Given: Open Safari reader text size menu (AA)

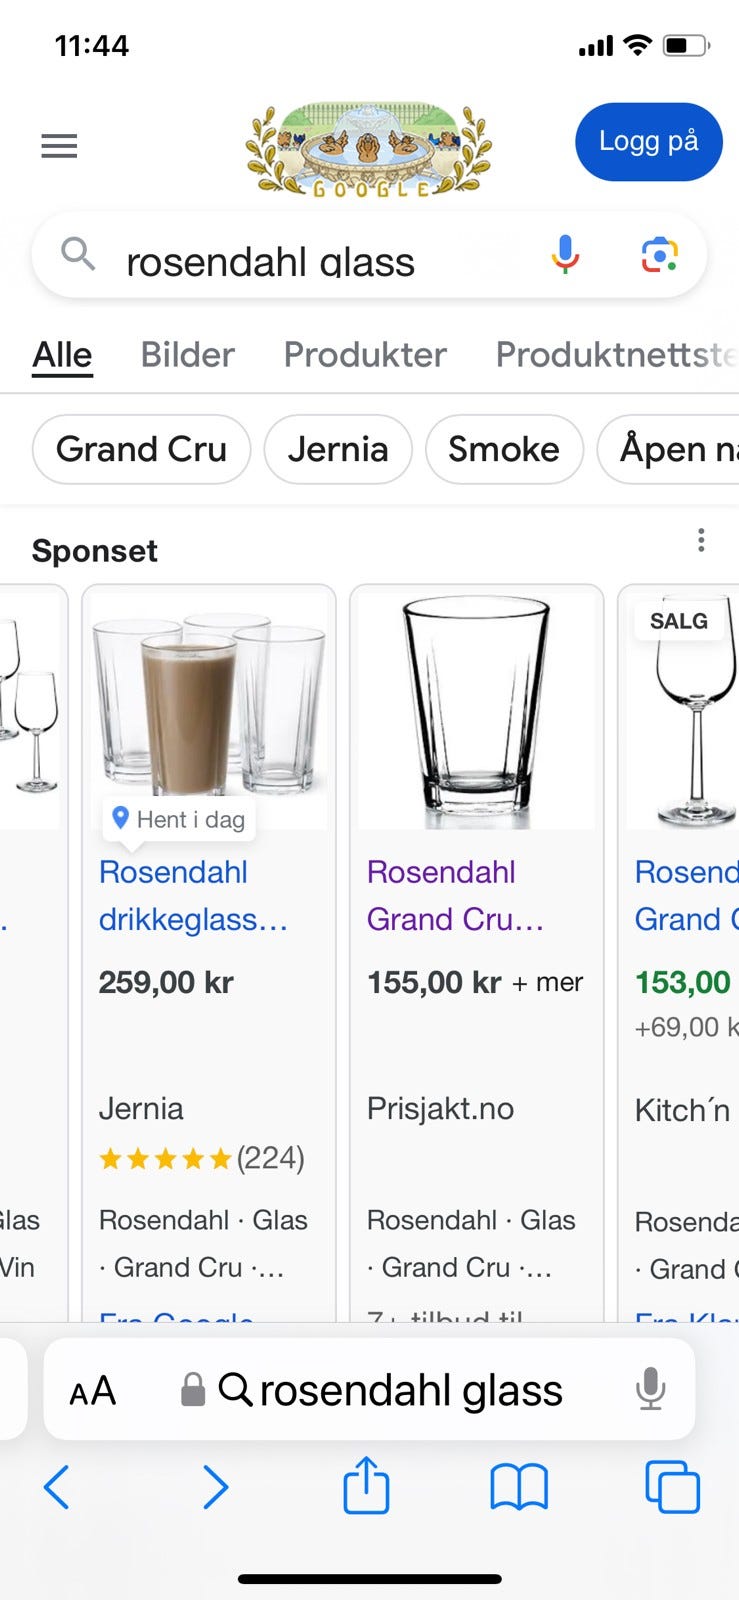Looking at the screenshot, I should point(93,1391).
